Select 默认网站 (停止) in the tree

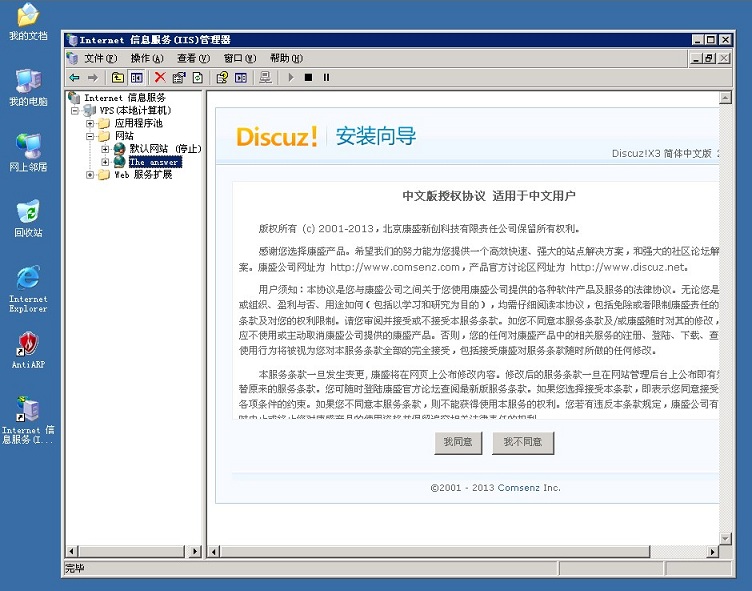click(165, 149)
